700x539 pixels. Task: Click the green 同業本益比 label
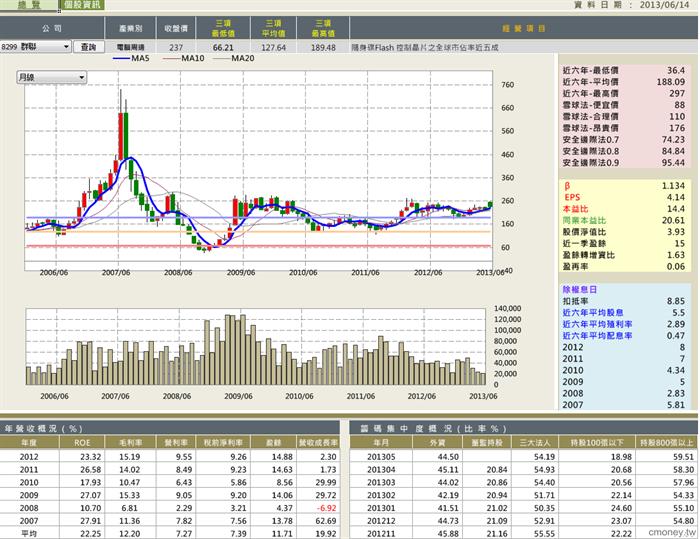584,221
